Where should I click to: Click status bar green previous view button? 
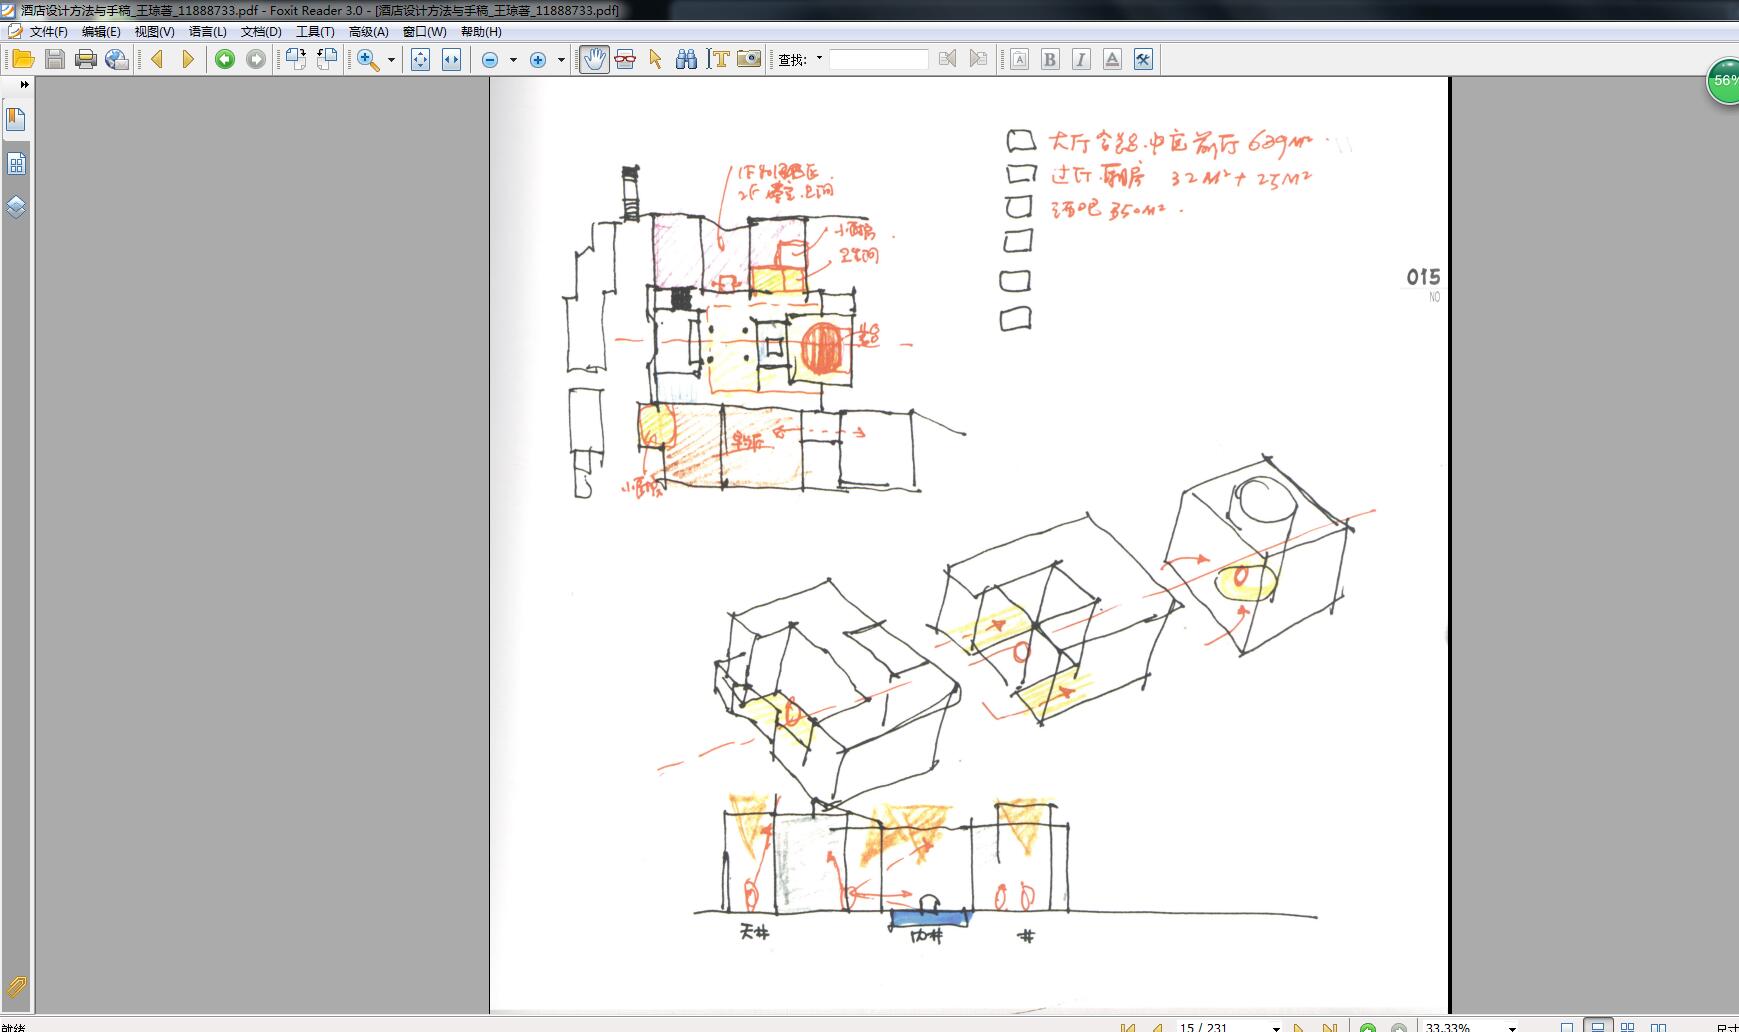coord(1367,1027)
